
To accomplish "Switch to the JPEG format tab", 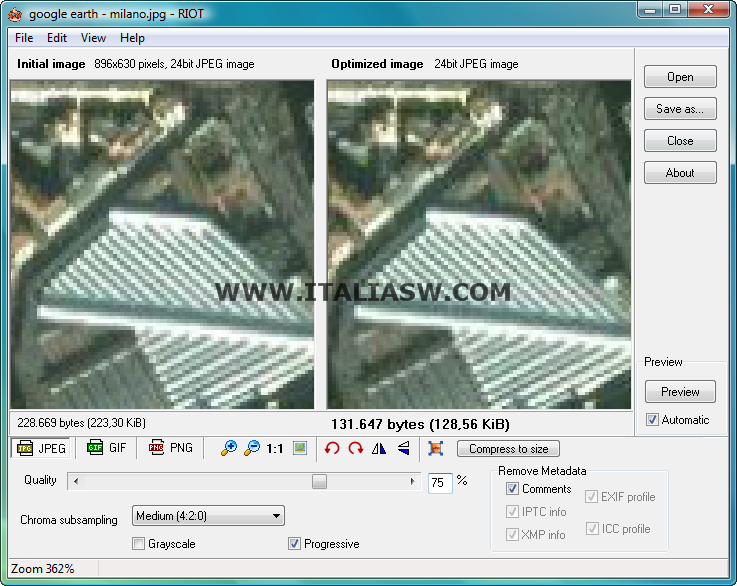I will point(41,448).
